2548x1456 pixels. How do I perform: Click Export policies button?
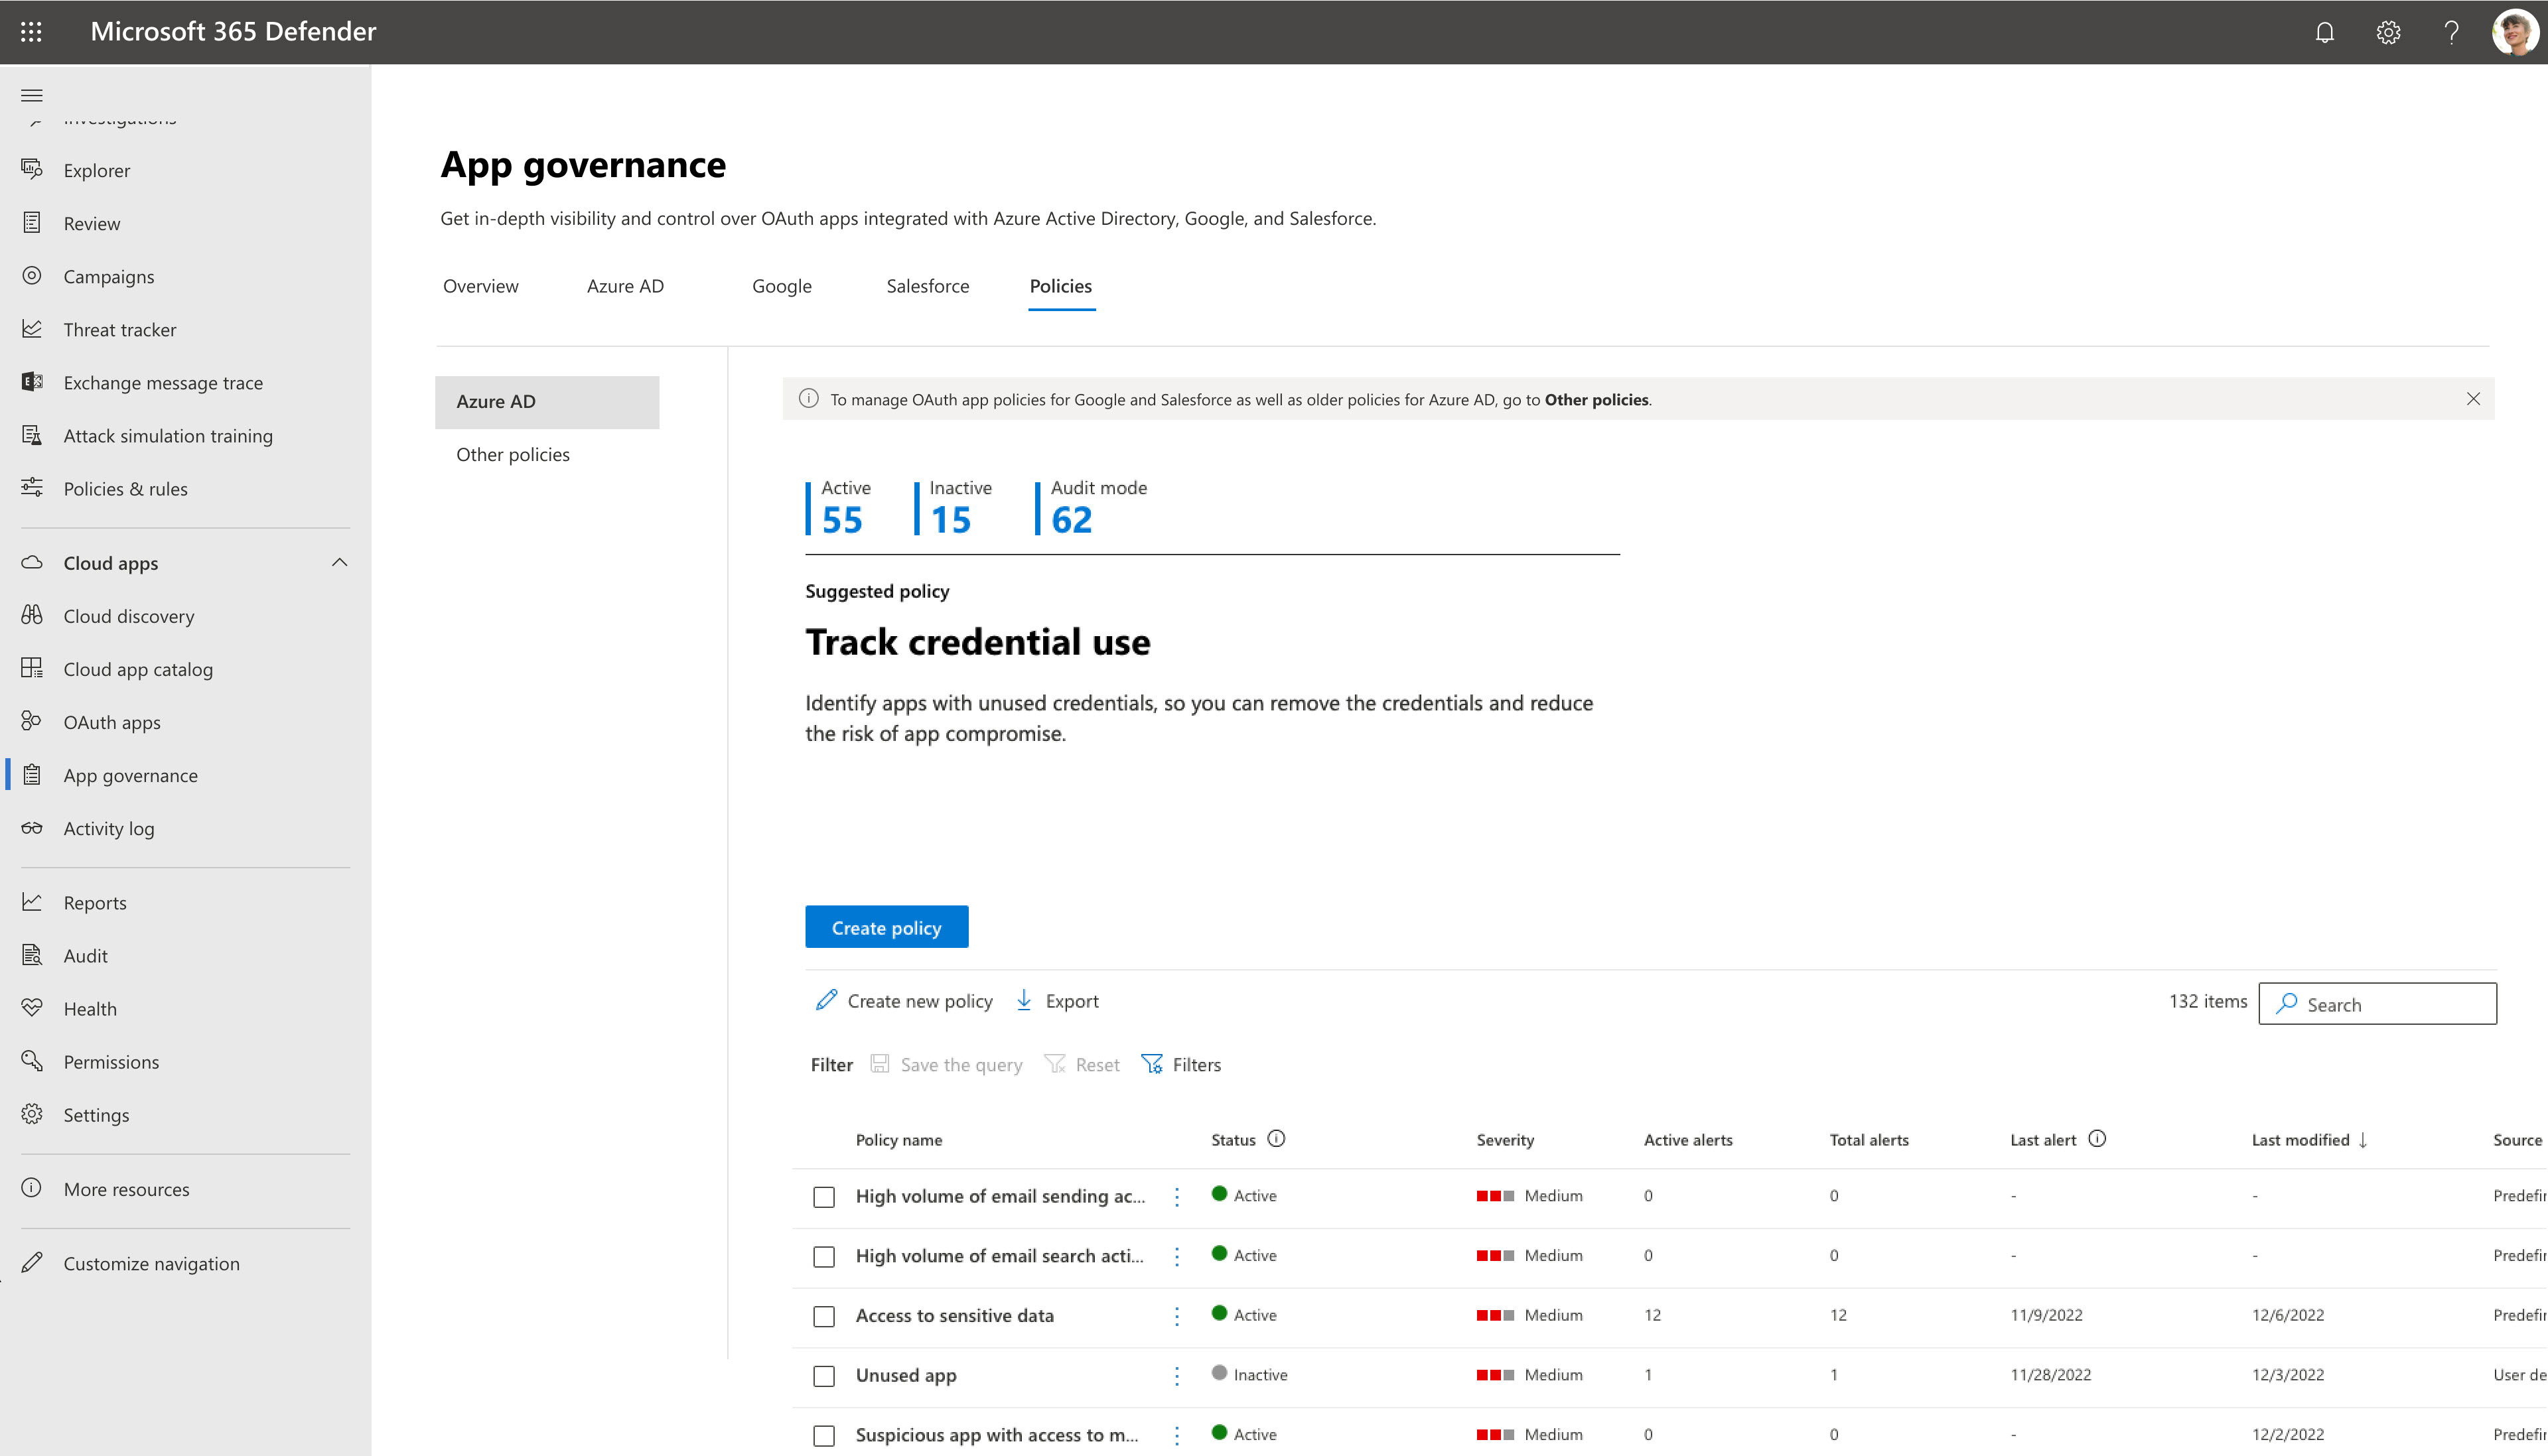tap(1057, 999)
